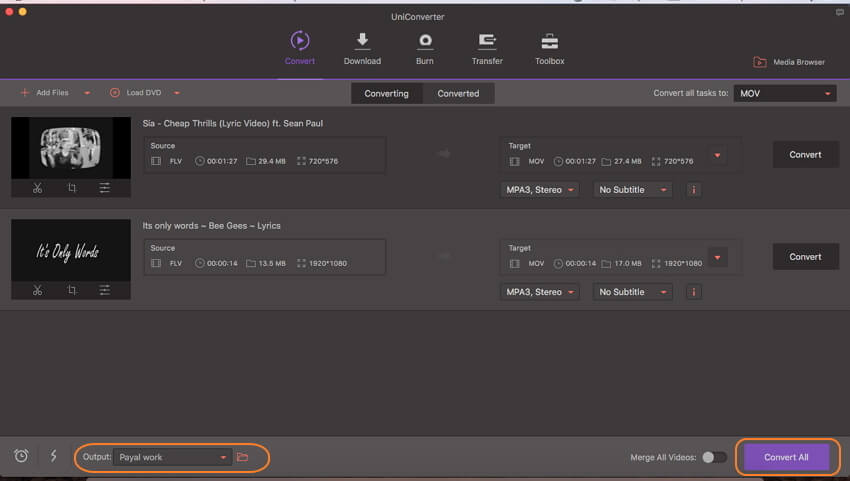This screenshot has width=850, height=481.
Task: Expand target format dropdown for Its only words
Action: click(x=717, y=258)
